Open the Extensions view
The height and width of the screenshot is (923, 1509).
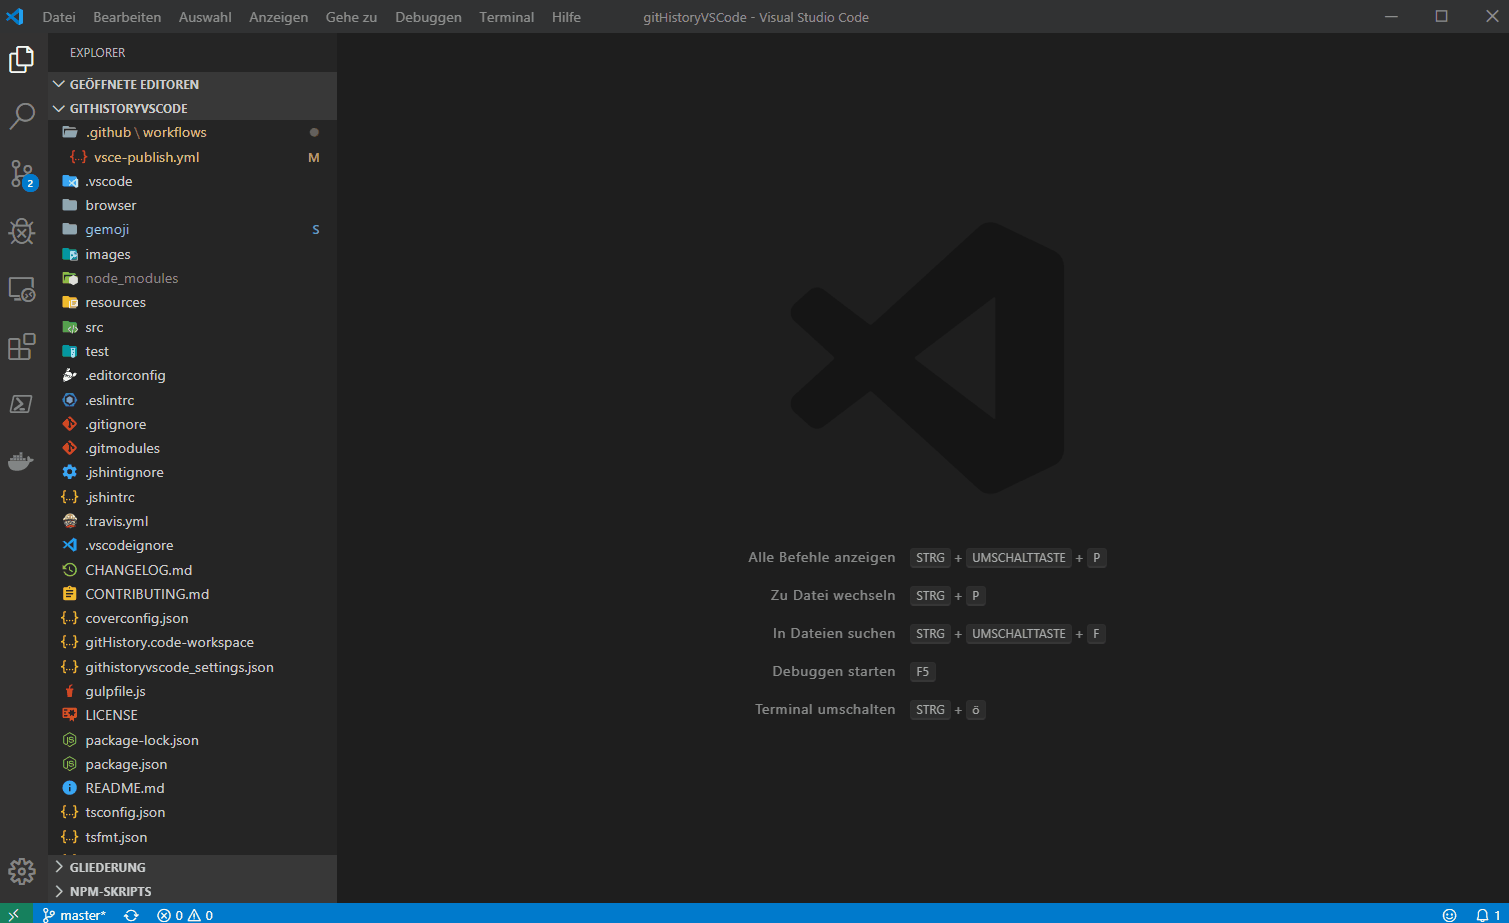coord(21,346)
